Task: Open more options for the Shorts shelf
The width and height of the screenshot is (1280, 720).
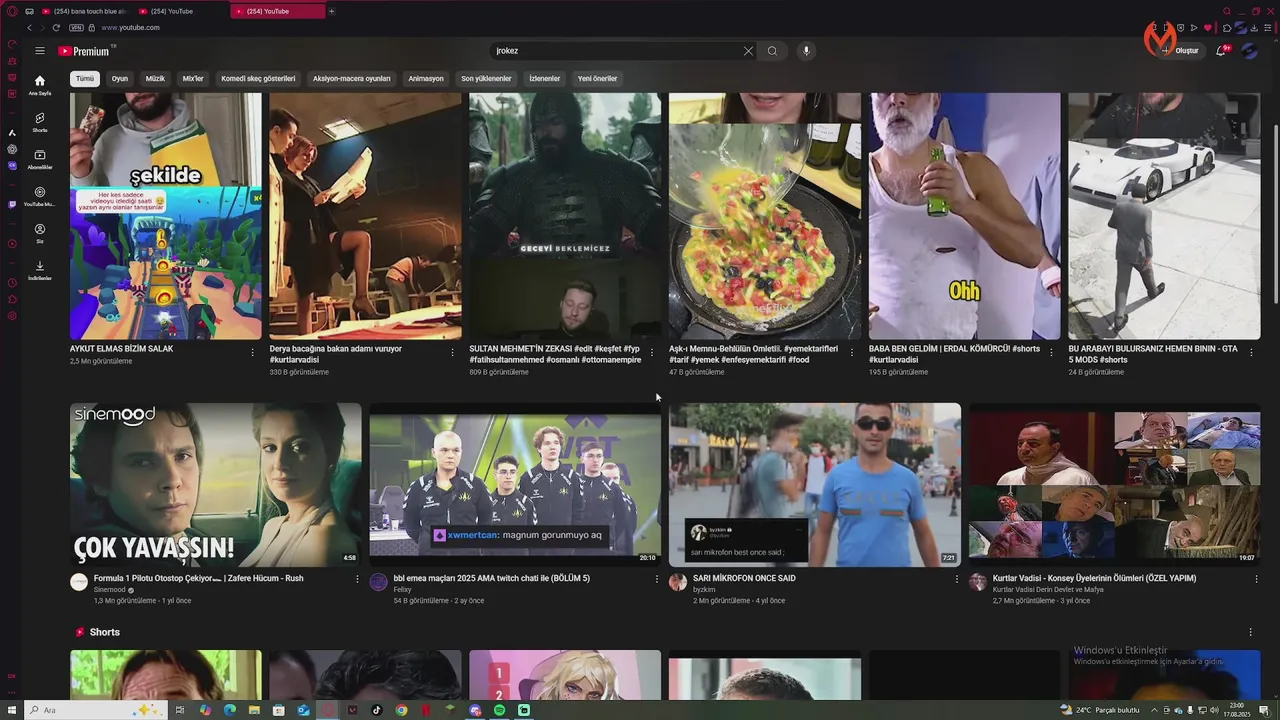Action: (1250, 632)
